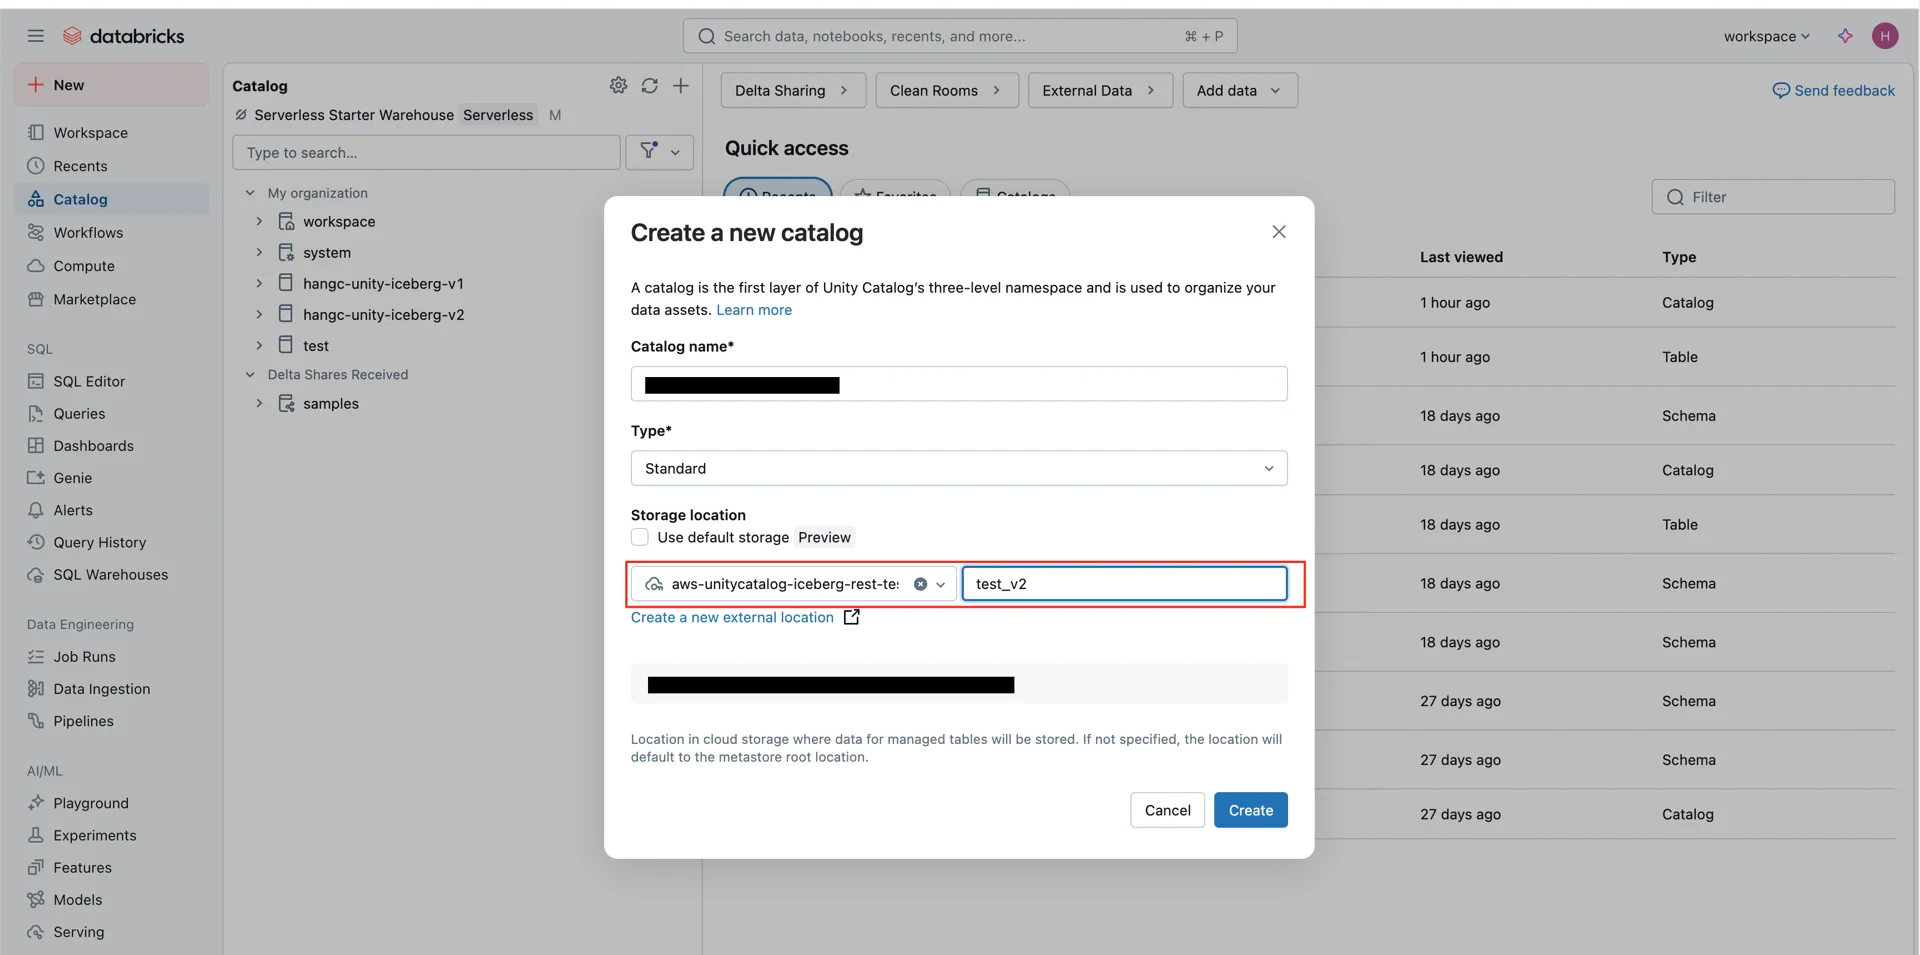Viewport: 1920px width, 955px height.
Task: Click the catalog tree search box
Action: coord(426,152)
